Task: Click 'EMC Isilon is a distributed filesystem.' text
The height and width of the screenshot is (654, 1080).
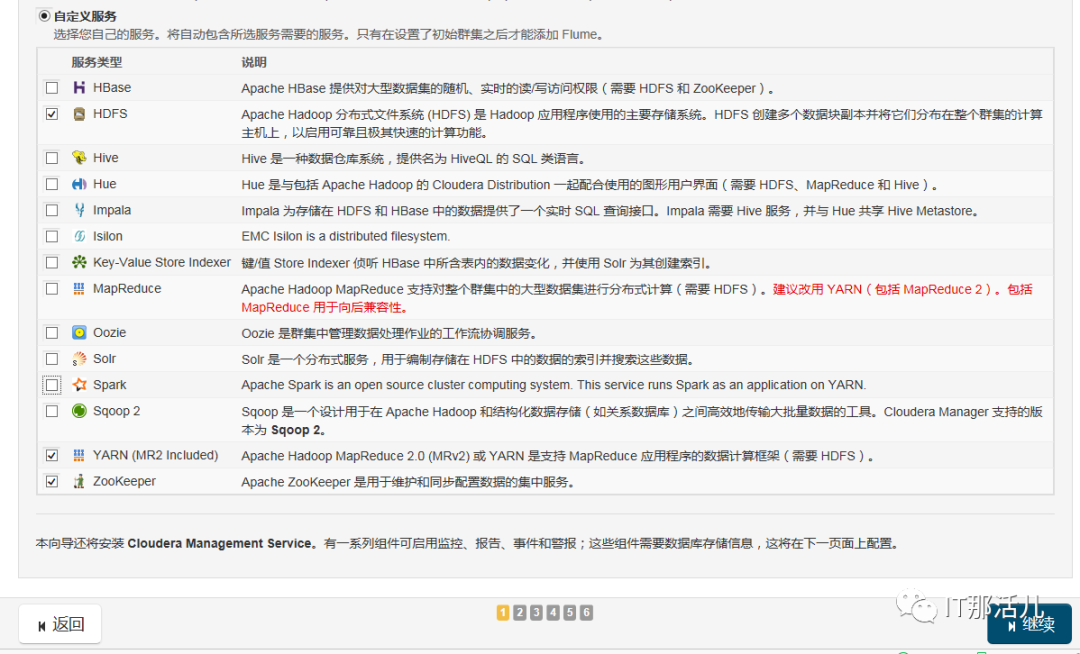Action: 345,236
